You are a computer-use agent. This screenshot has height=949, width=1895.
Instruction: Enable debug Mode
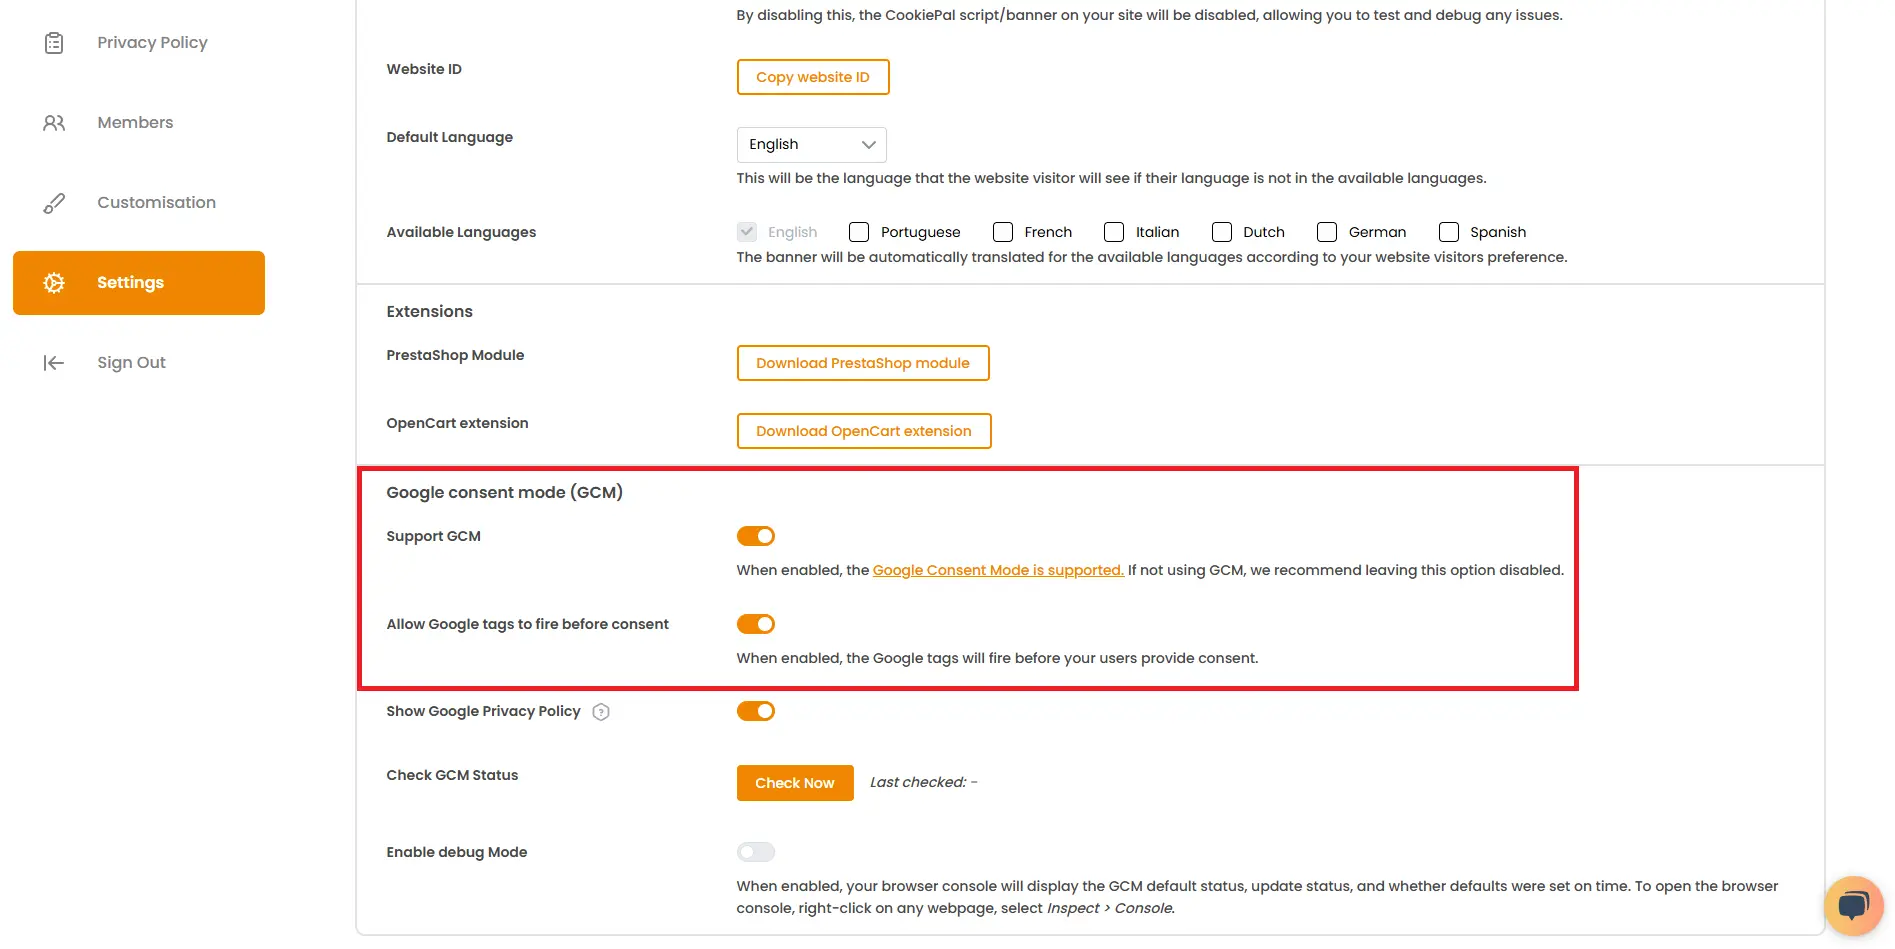click(756, 851)
